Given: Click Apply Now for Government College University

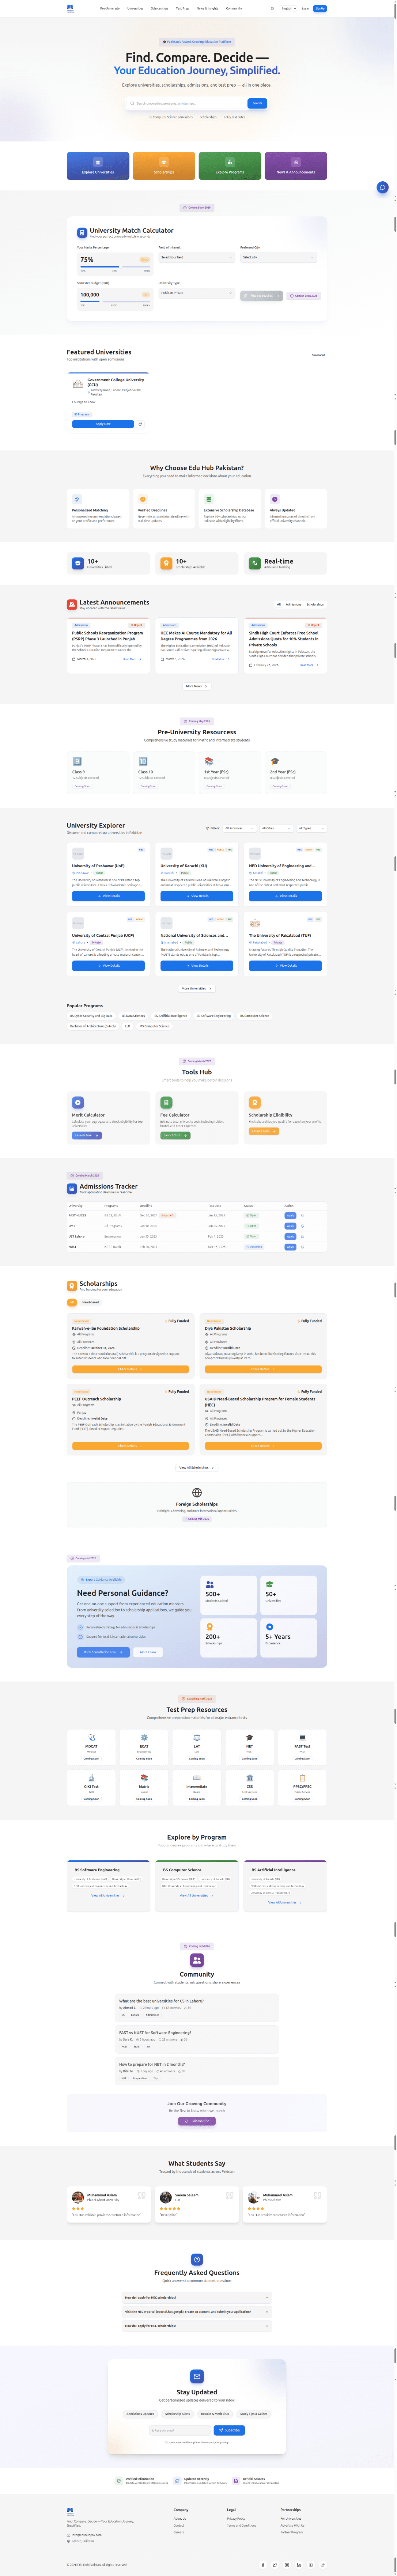Looking at the screenshot, I should pyautogui.click(x=103, y=424).
